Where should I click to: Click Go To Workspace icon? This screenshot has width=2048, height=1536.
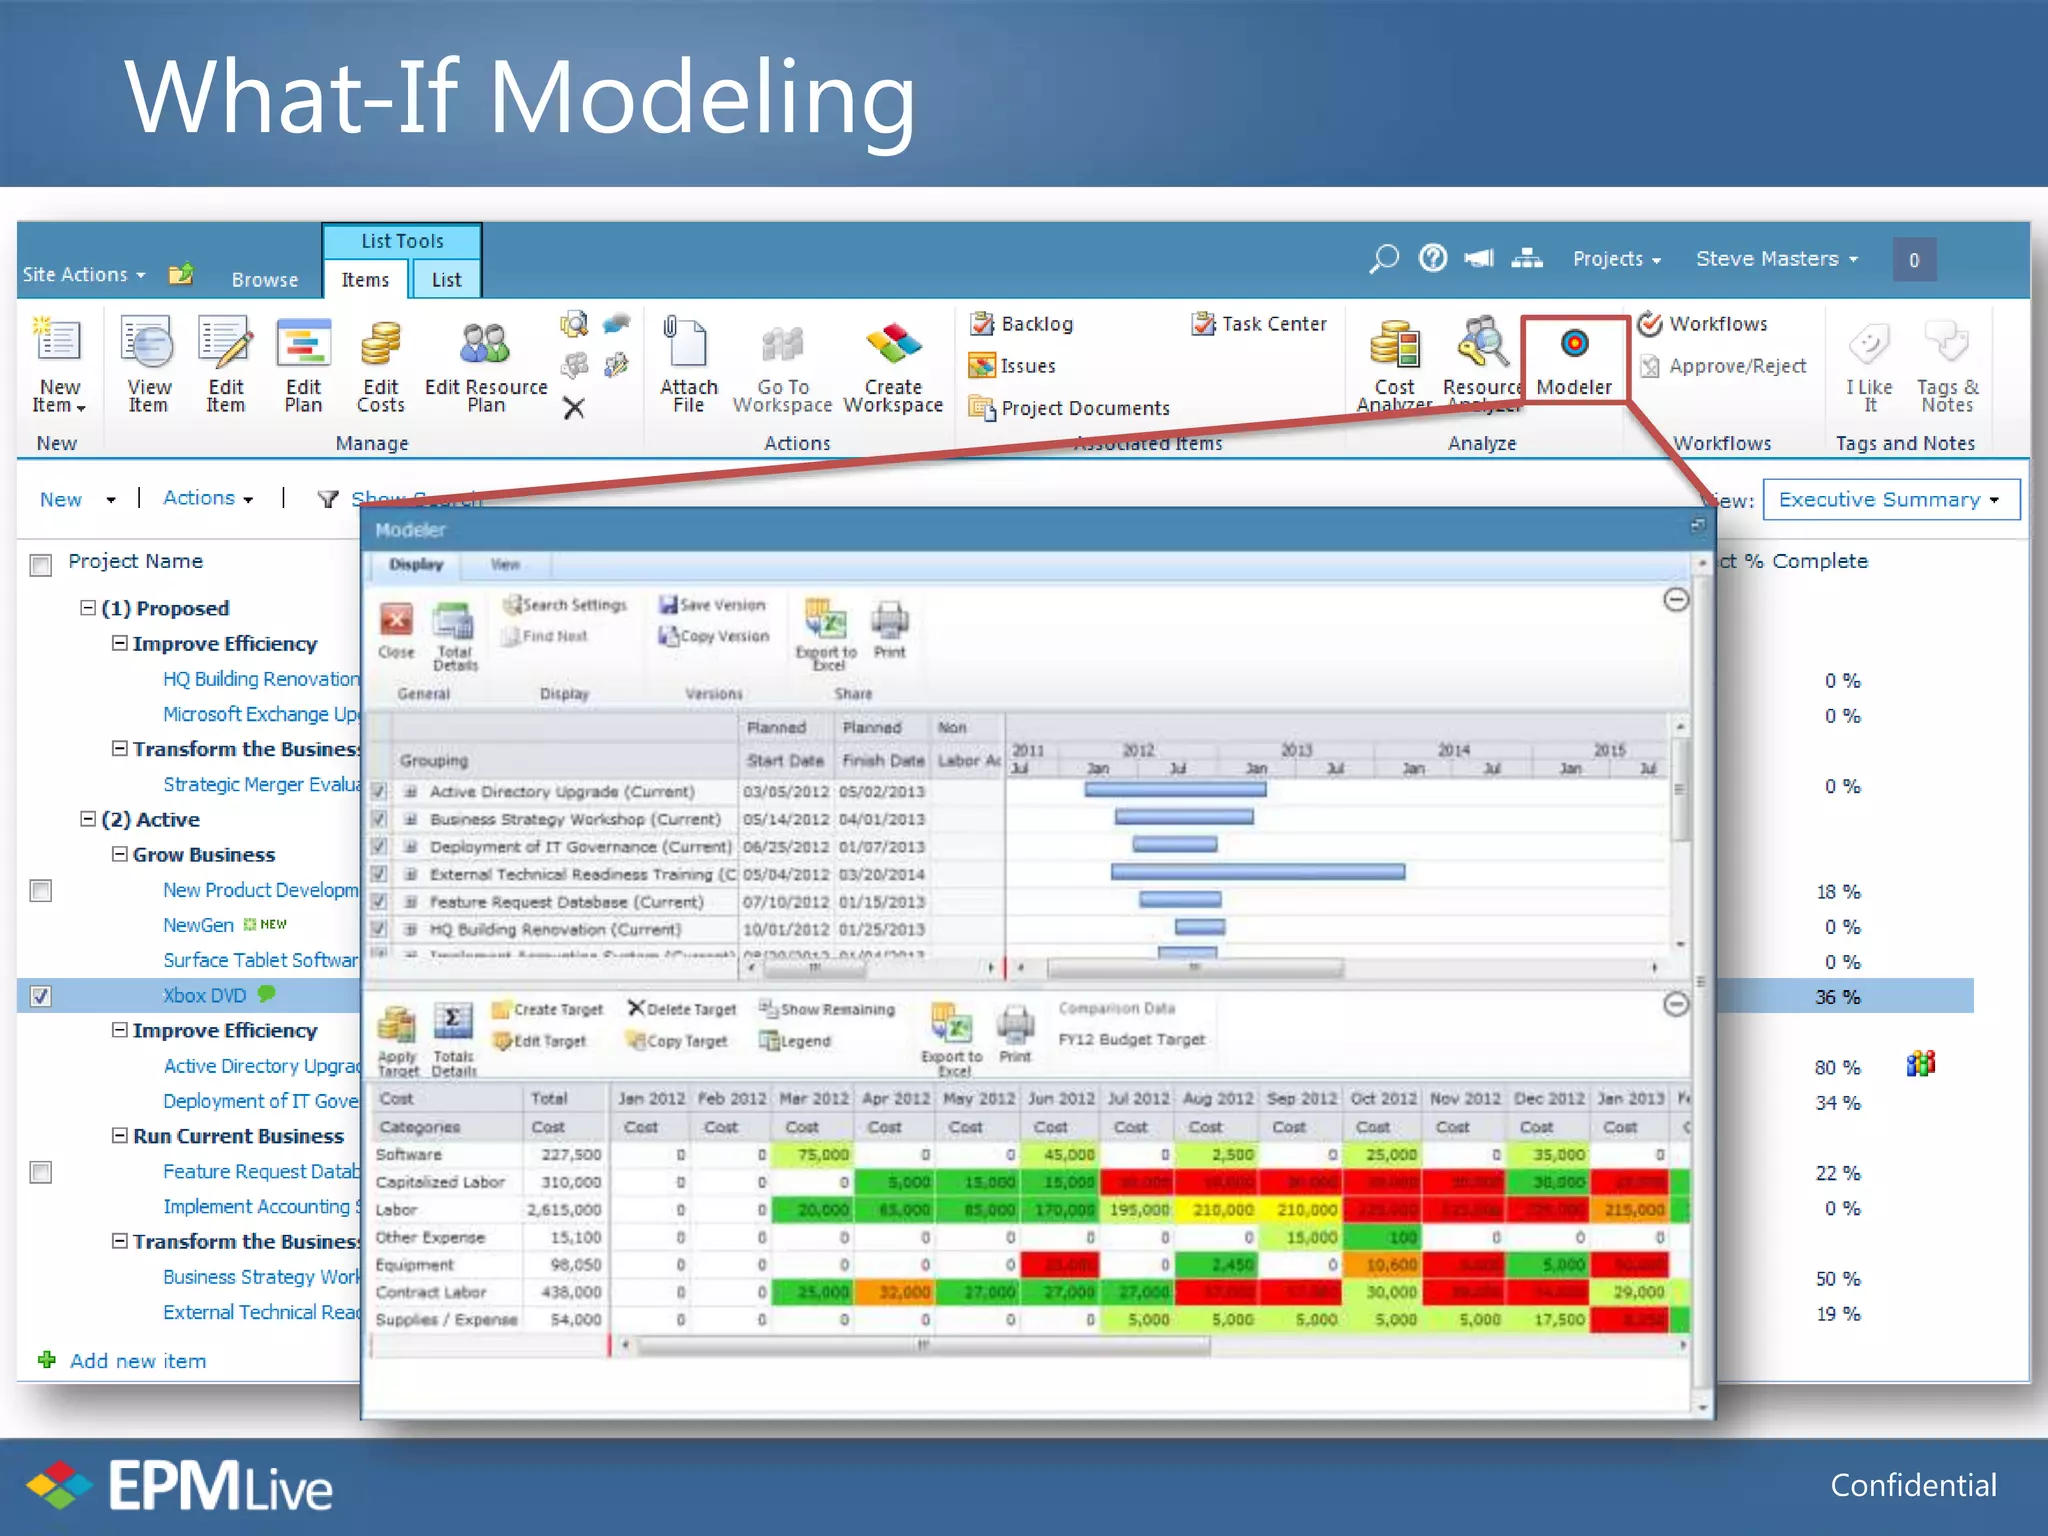782,344
